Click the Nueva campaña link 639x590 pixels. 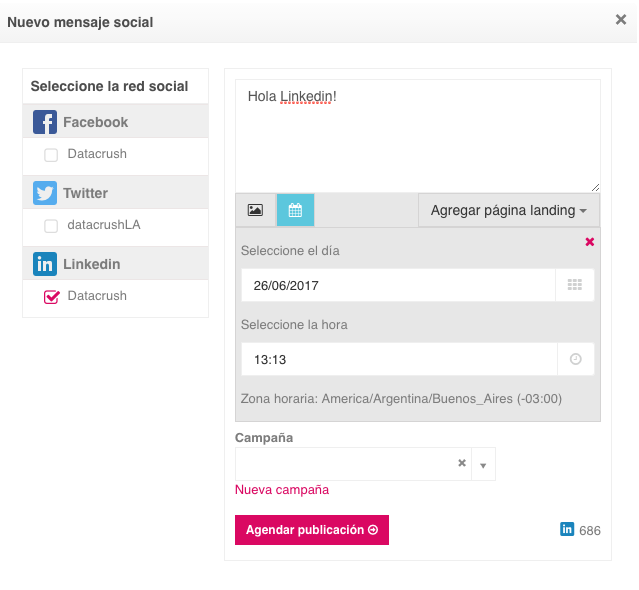point(282,489)
